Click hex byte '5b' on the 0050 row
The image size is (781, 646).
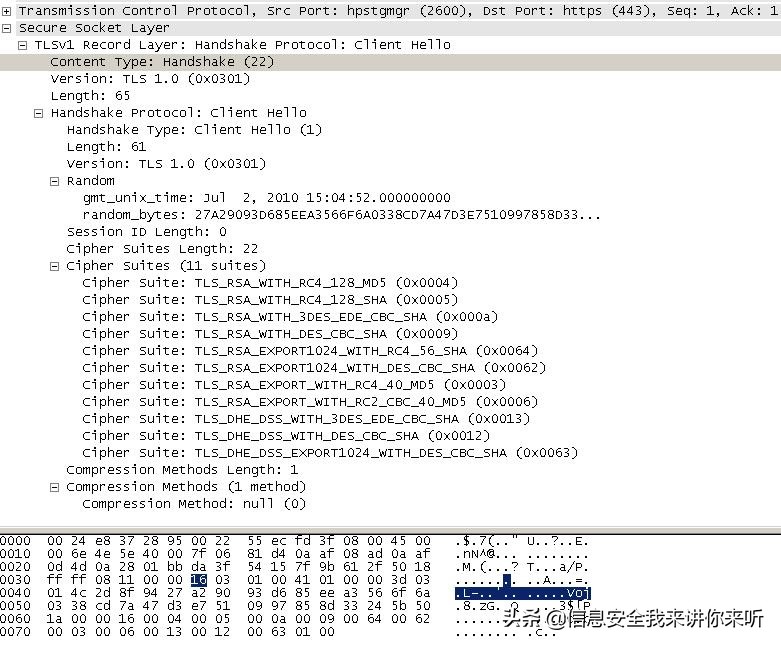398,606
